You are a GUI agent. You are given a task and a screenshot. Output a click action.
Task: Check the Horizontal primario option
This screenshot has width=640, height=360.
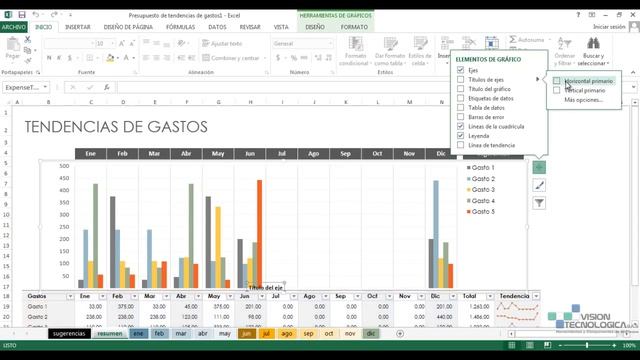tap(557, 81)
